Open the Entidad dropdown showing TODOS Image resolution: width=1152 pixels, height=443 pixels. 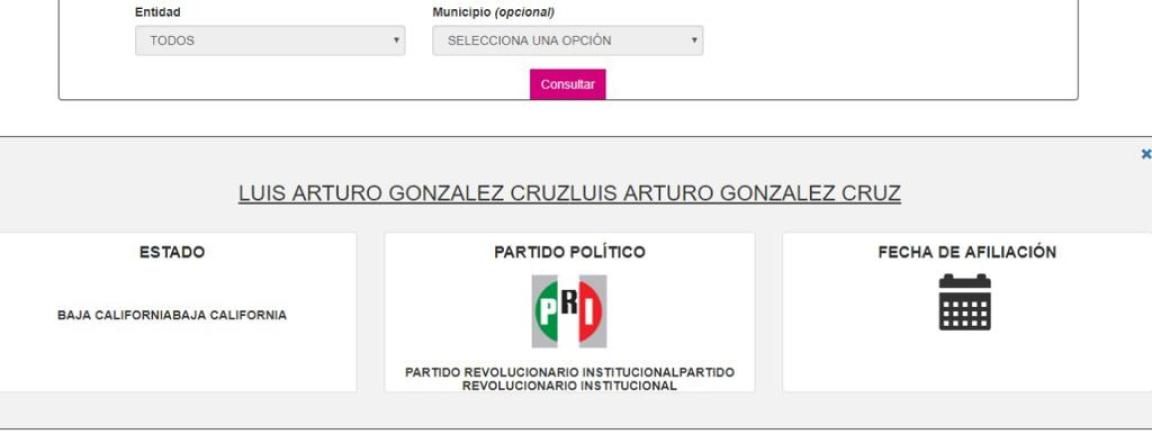[270, 40]
